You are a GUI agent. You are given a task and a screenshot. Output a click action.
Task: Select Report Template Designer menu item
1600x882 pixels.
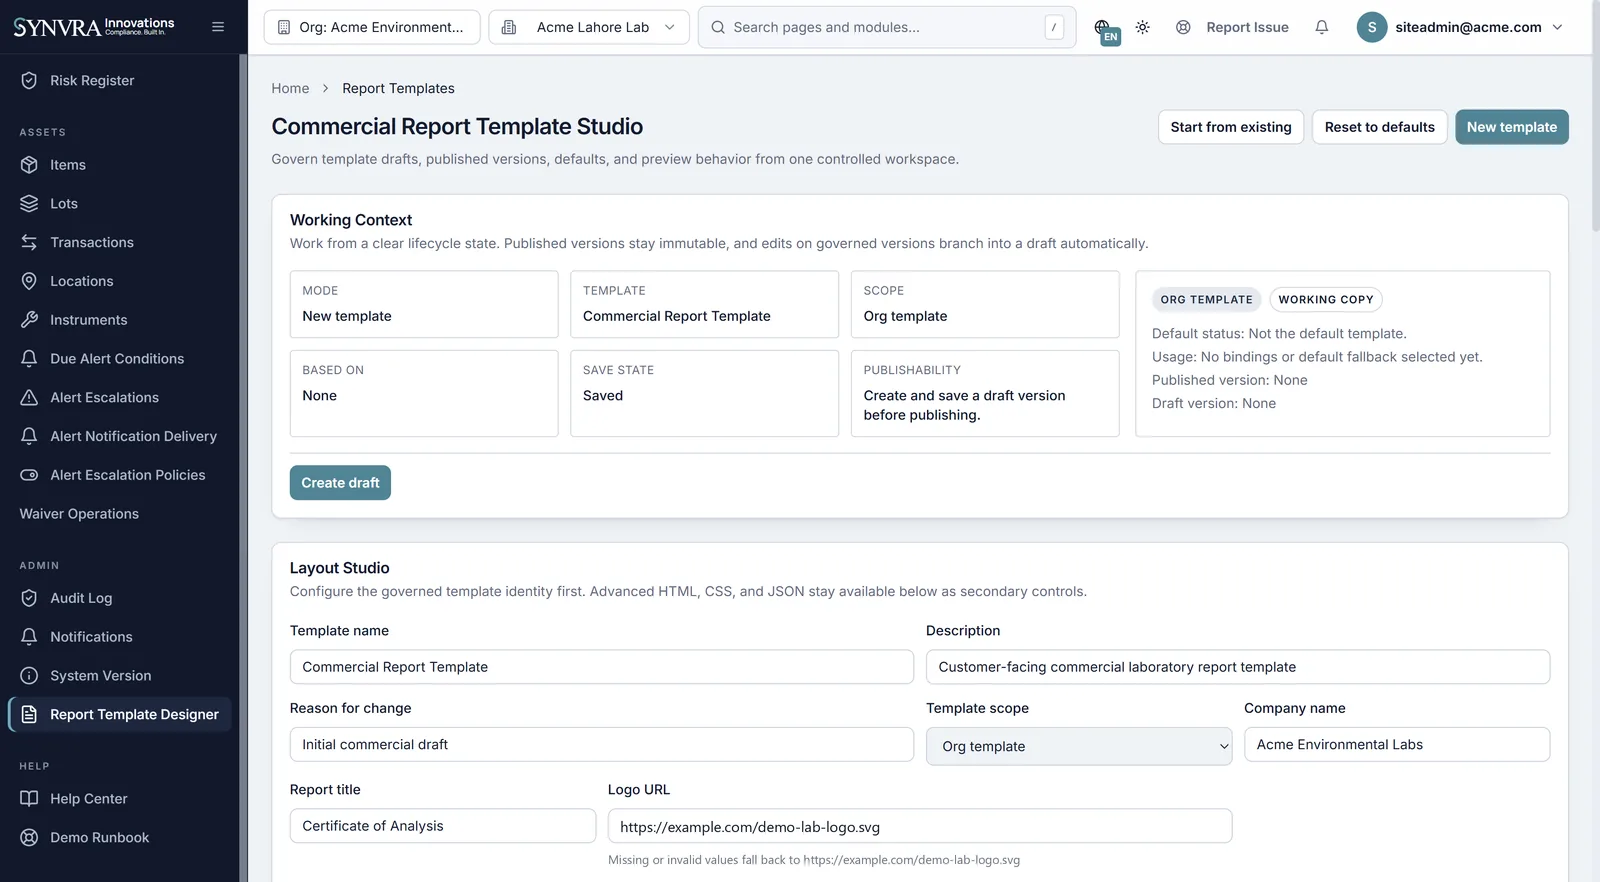click(120, 714)
